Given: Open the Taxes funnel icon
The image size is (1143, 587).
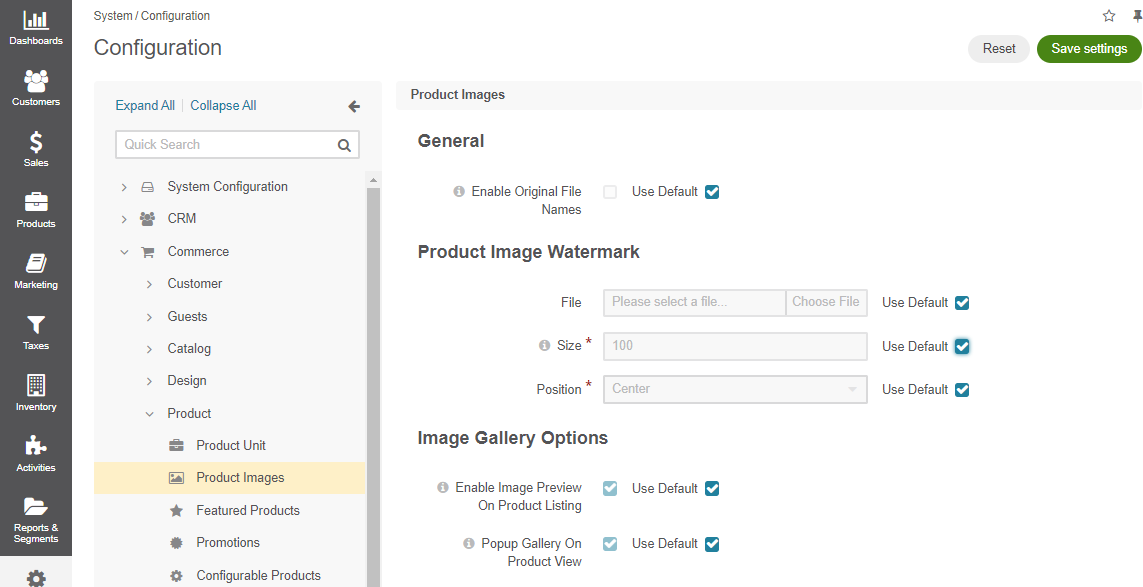Looking at the screenshot, I should [x=36, y=325].
